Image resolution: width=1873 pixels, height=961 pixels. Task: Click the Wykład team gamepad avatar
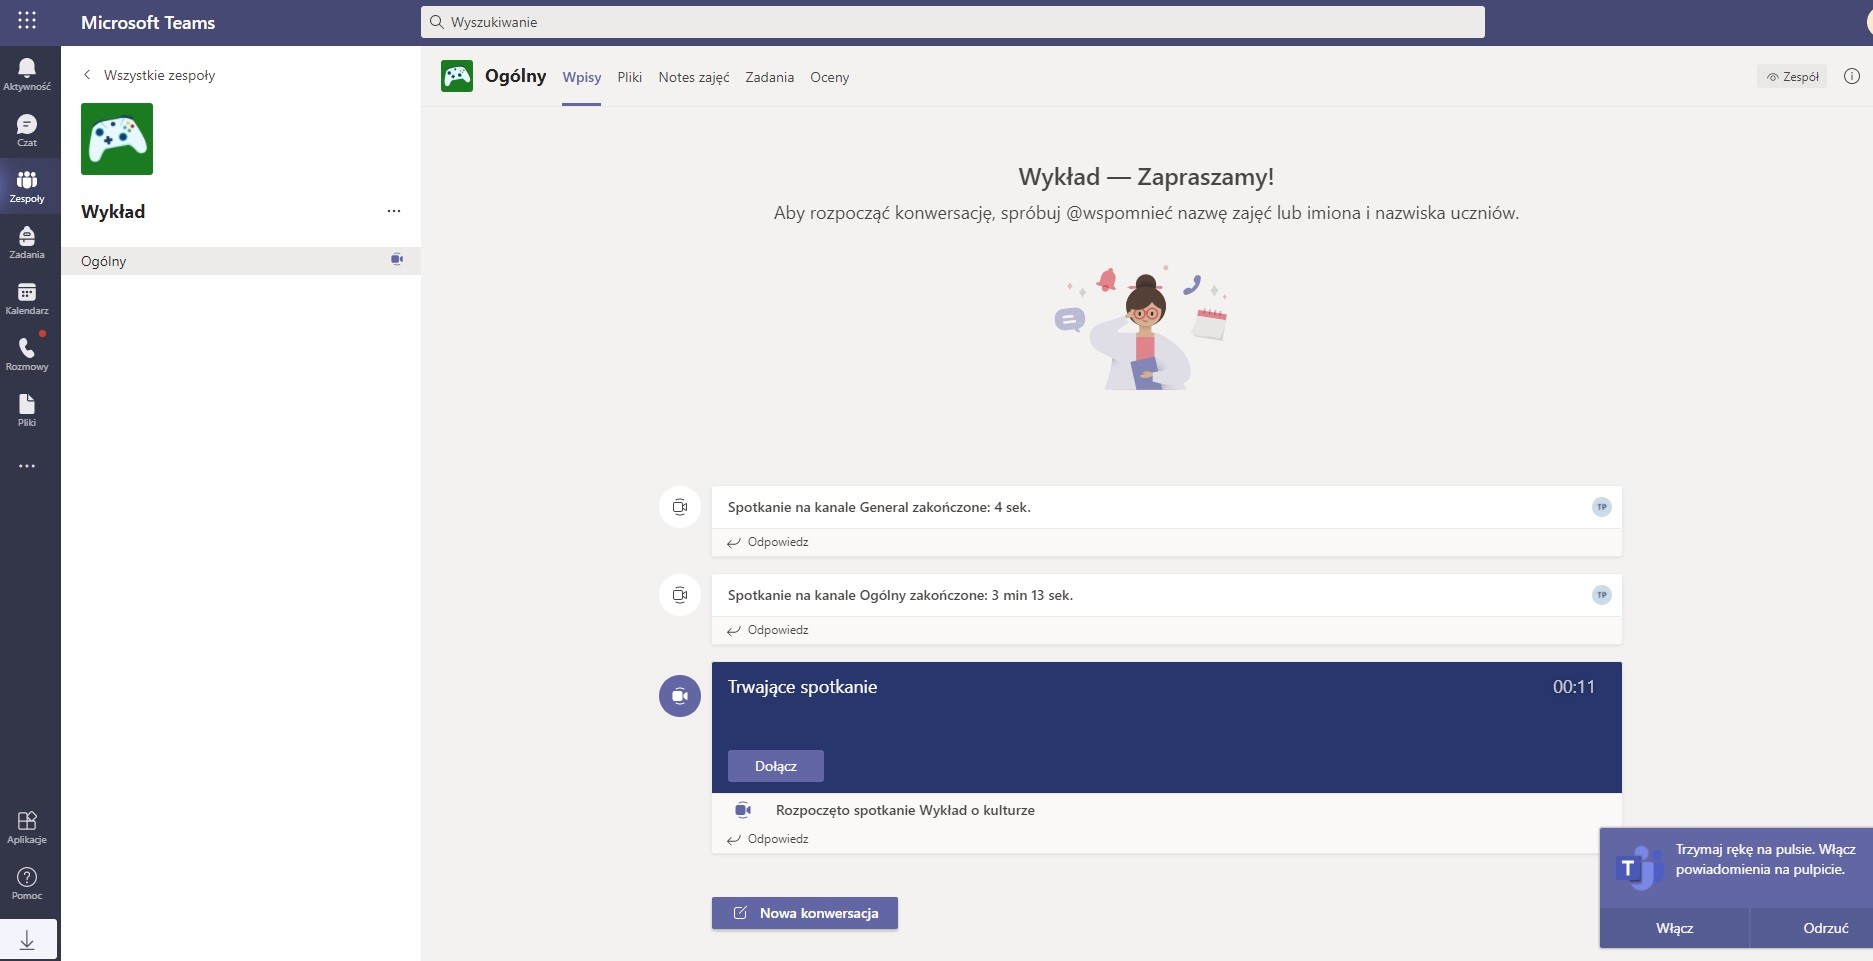[117, 139]
